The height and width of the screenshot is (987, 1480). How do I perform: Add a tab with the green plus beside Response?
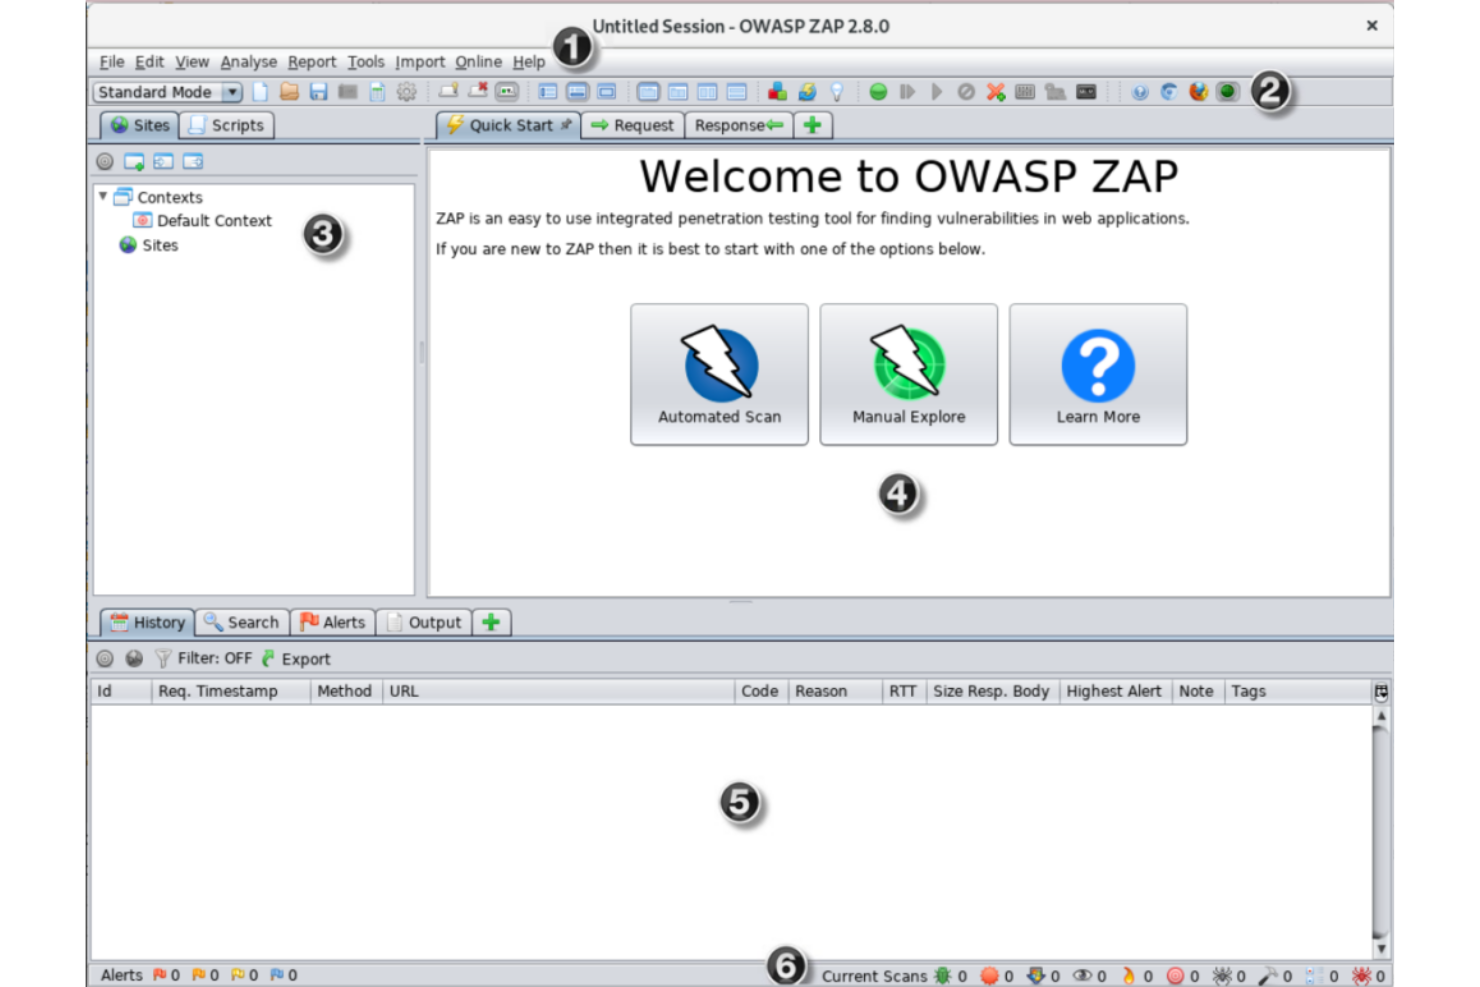[812, 125]
